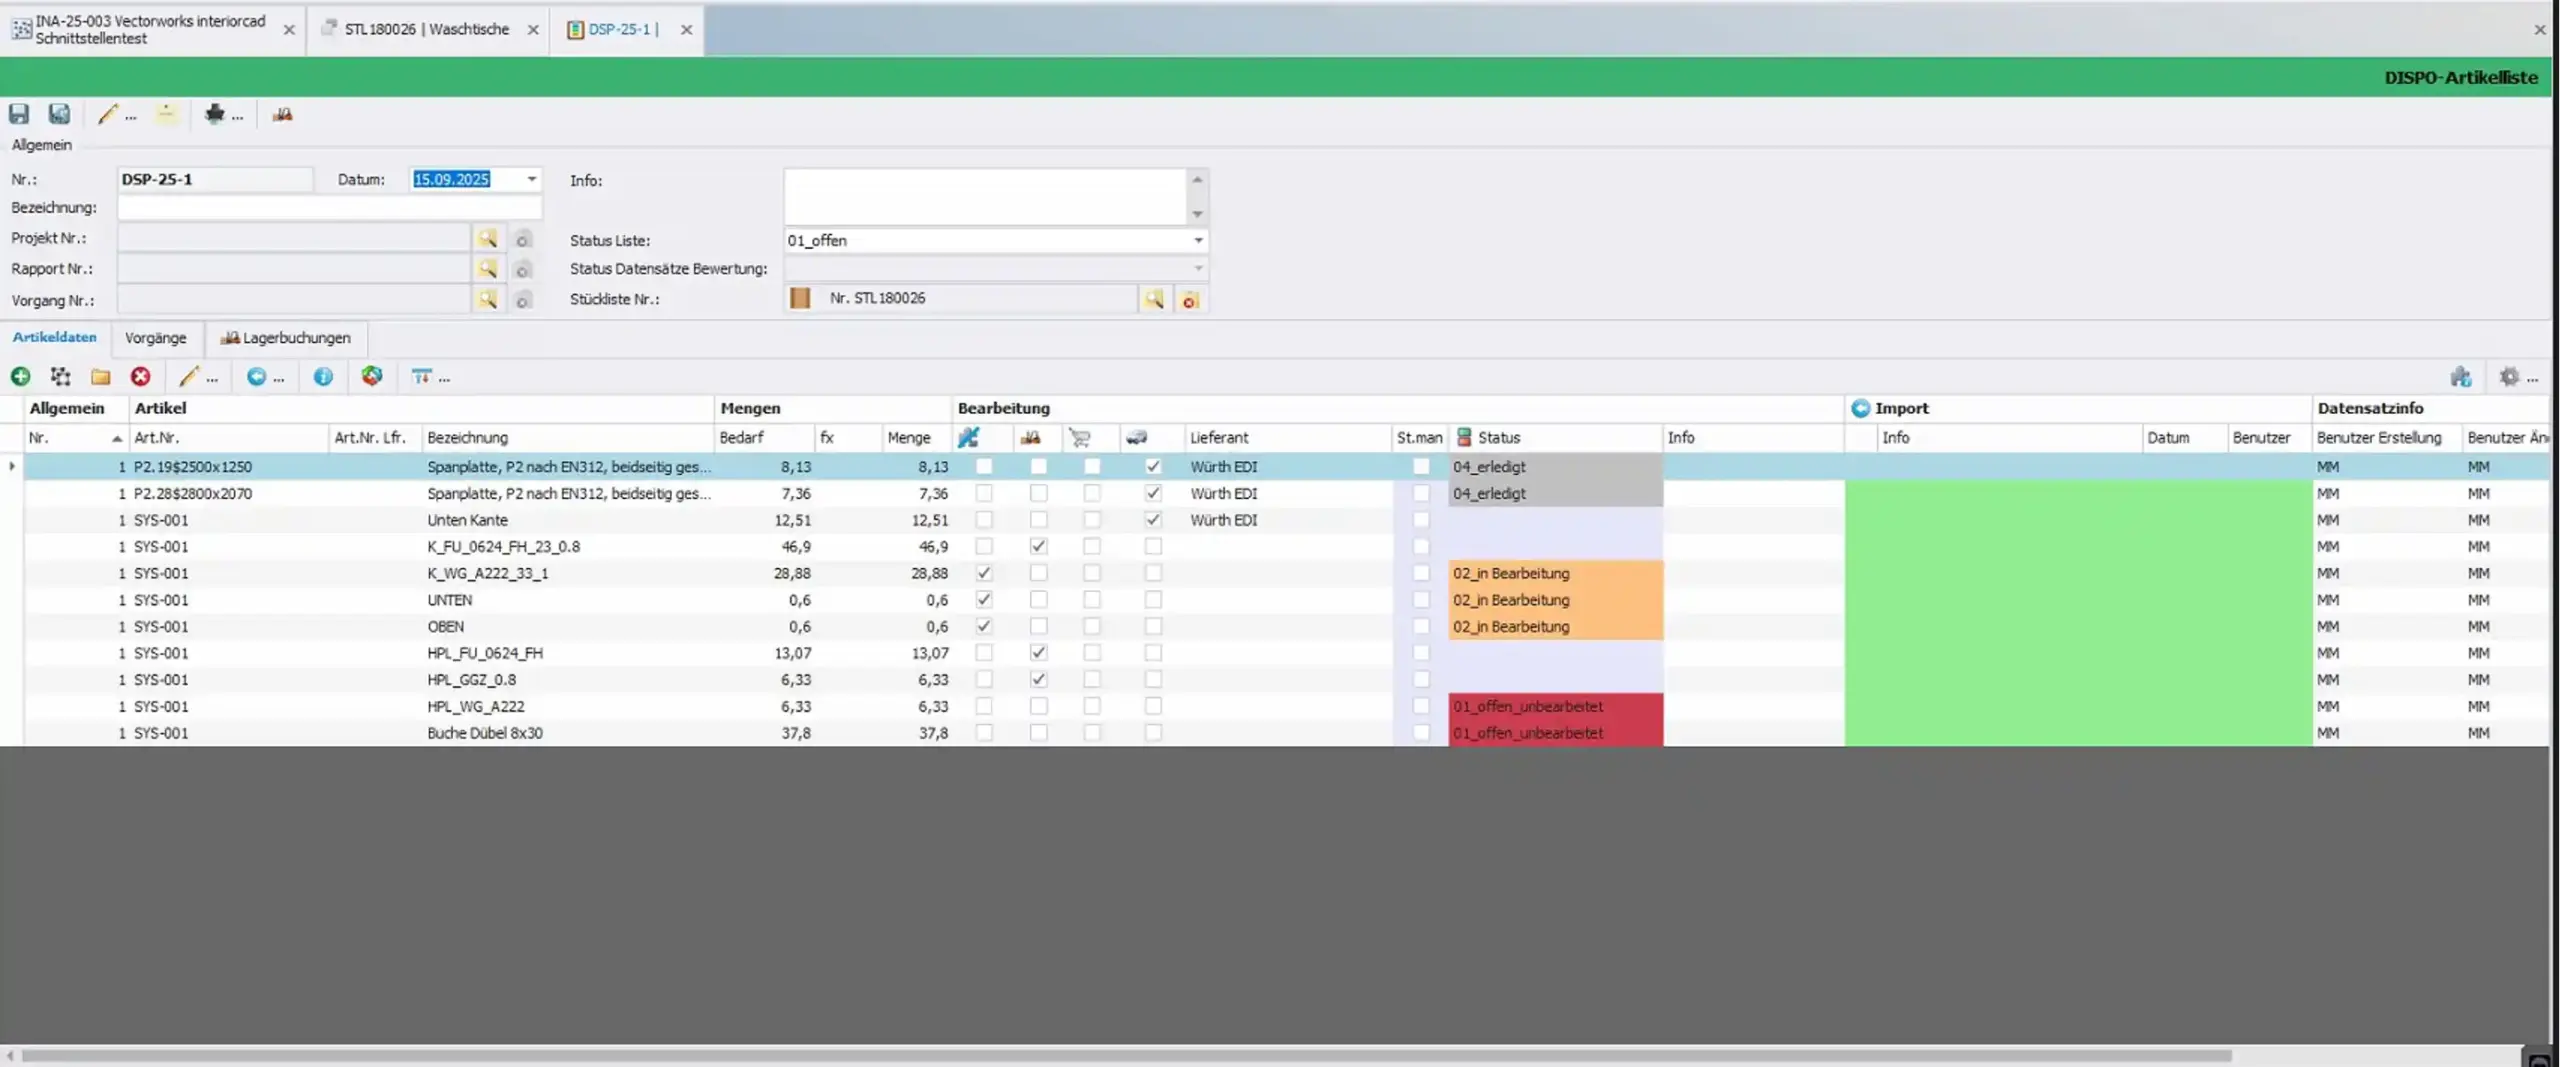Toggle forklift checkbox for HPL_FU_0624_FH row
The height and width of the screenshot is (1067, 2560).
click(x=1038, y=653)
